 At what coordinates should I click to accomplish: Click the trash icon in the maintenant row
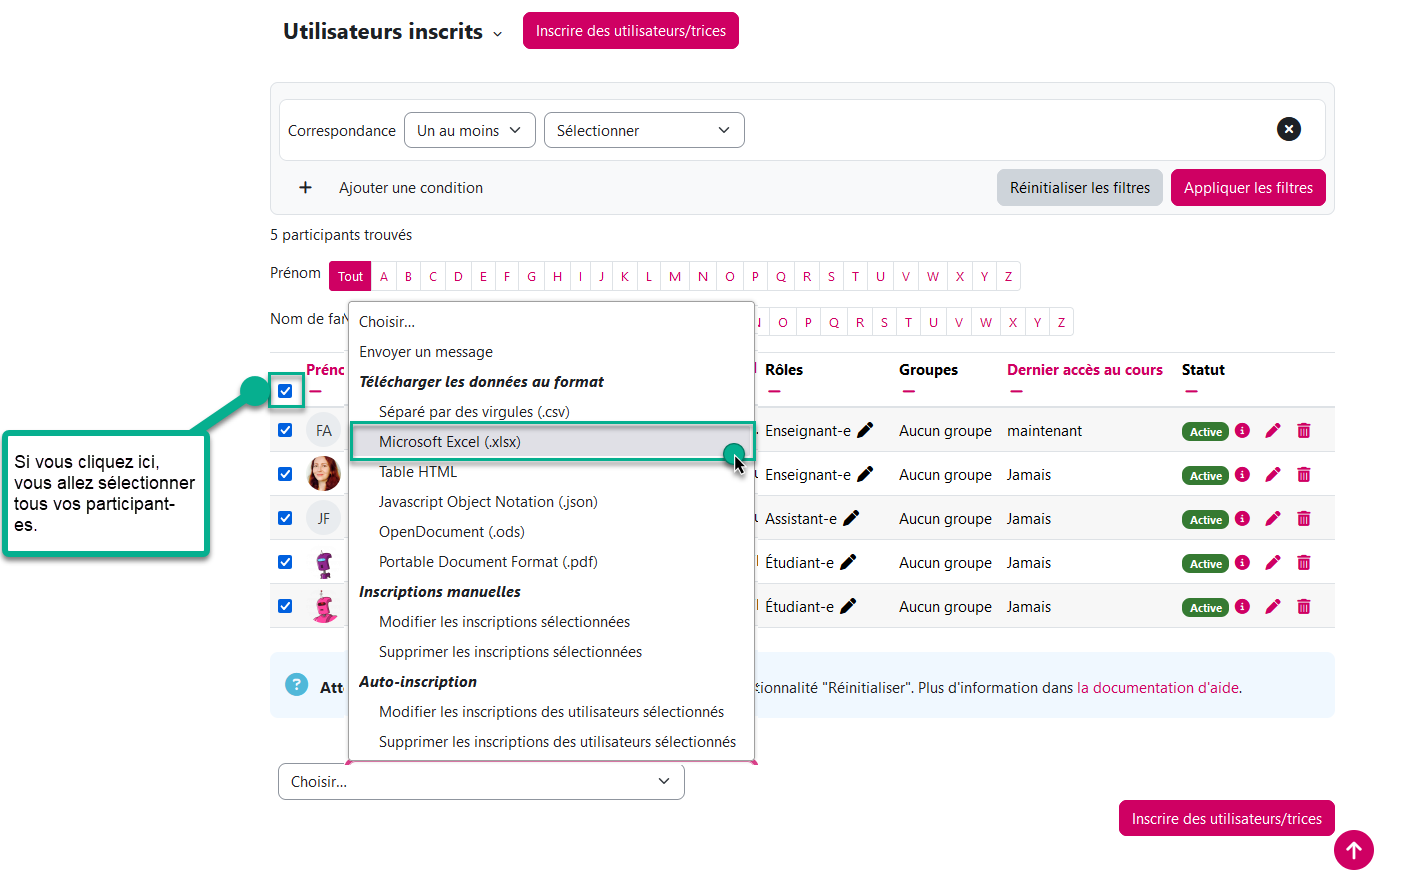pos(1304,431)
